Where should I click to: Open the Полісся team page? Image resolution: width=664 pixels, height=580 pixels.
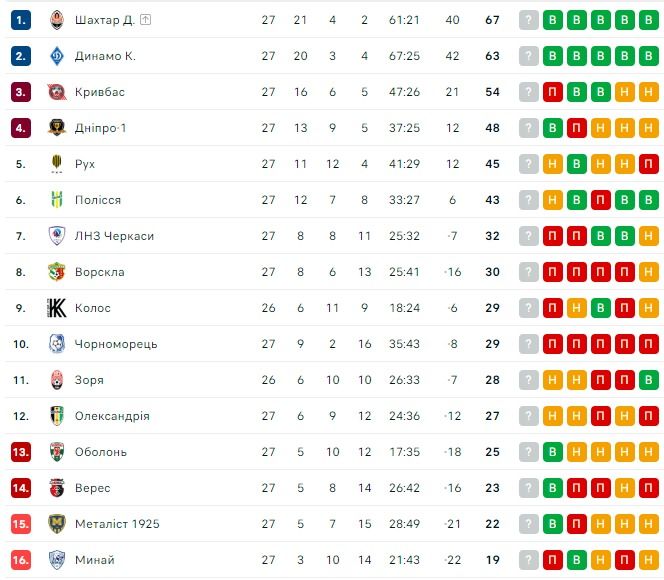tap(98, 200)
